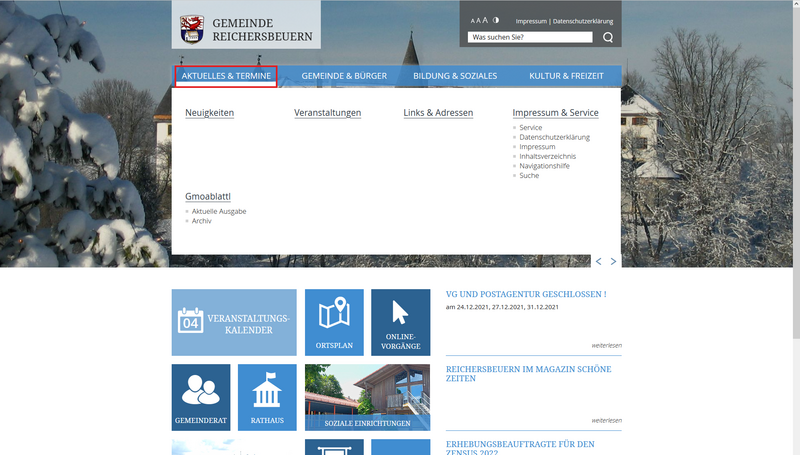Go to next slide with right arrow

(x=613, y=261)
